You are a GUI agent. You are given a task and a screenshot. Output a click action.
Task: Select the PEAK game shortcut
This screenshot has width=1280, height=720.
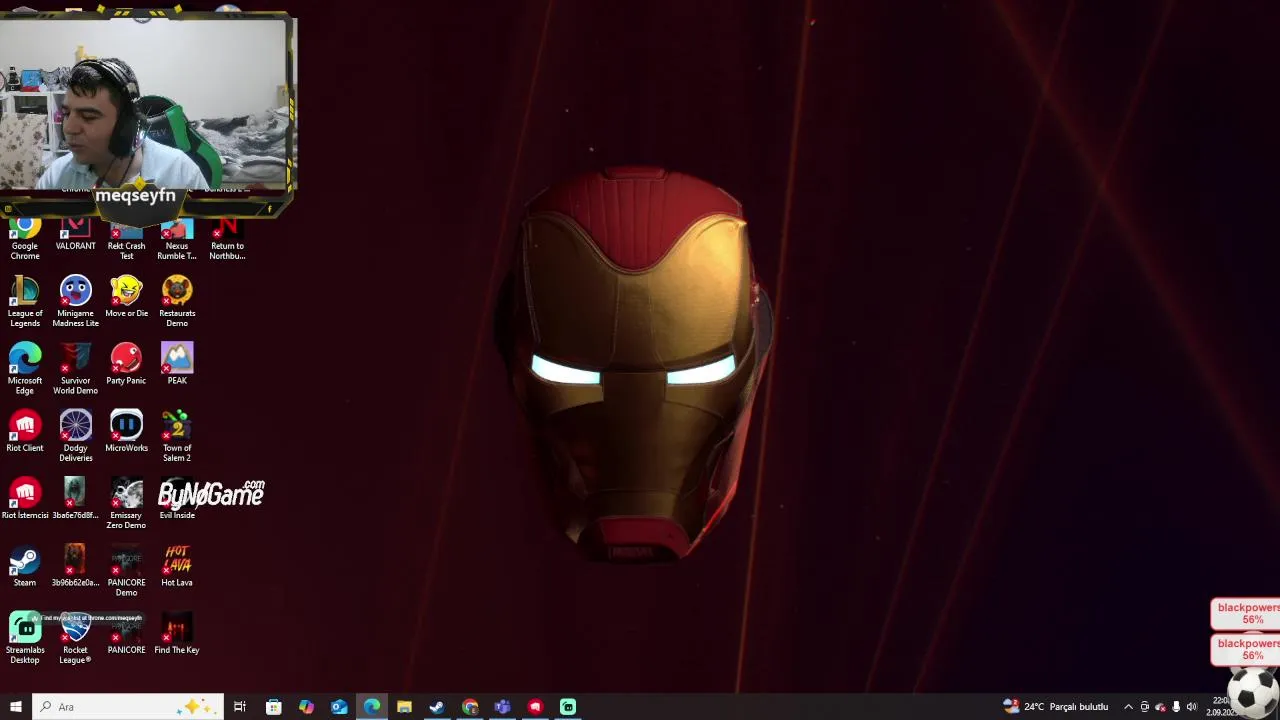[x=177, y=364]
